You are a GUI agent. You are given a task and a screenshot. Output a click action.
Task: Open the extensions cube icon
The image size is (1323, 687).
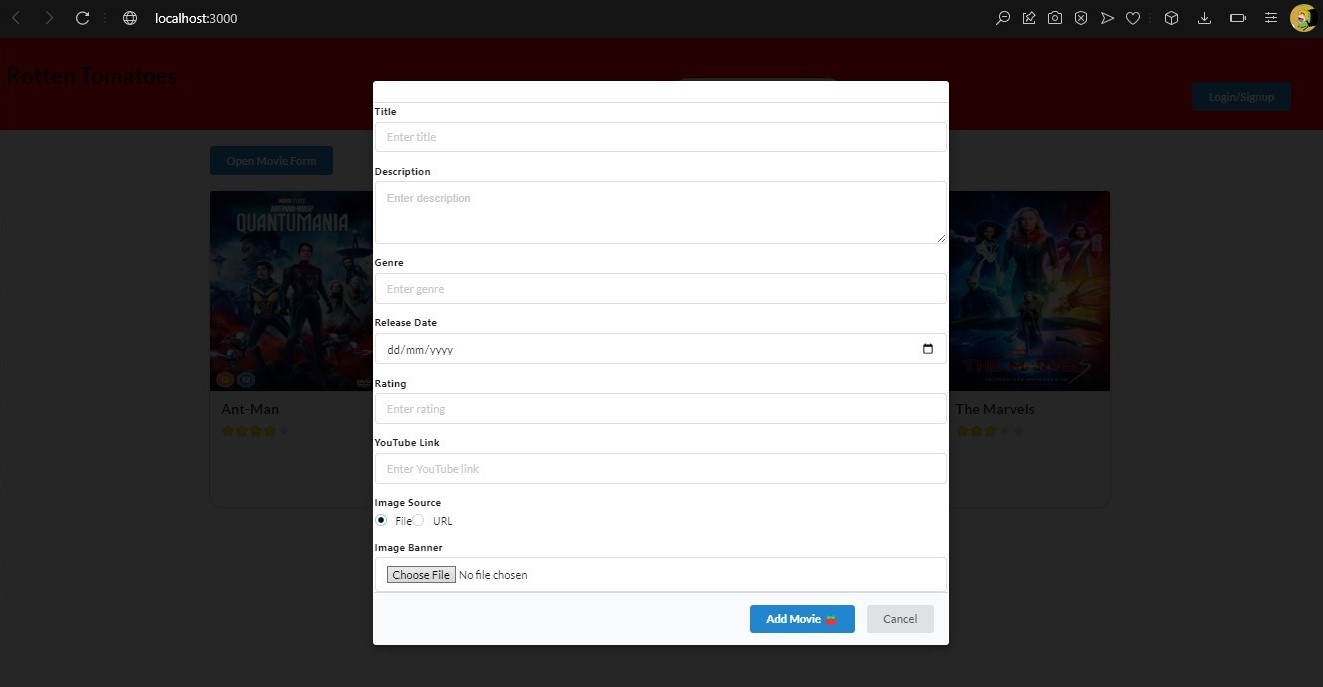tap(1171, 18)
